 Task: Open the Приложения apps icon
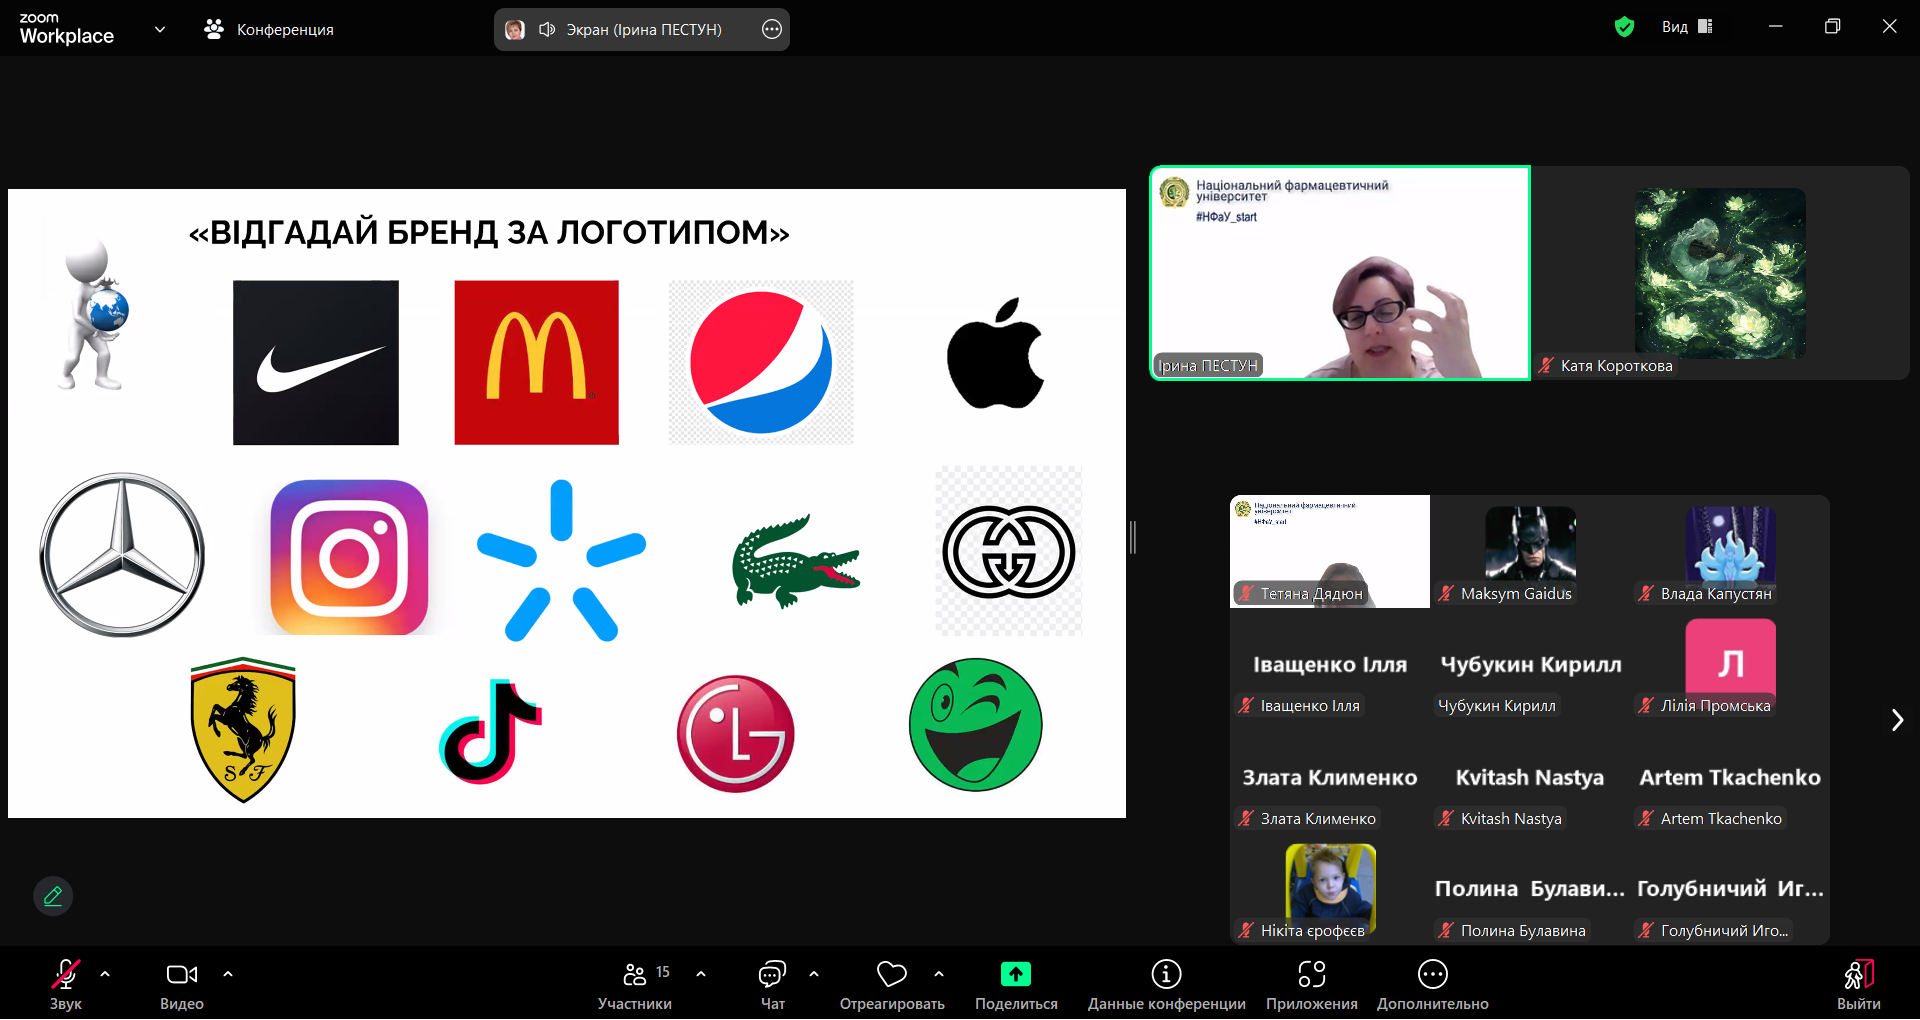(1312, 984)
